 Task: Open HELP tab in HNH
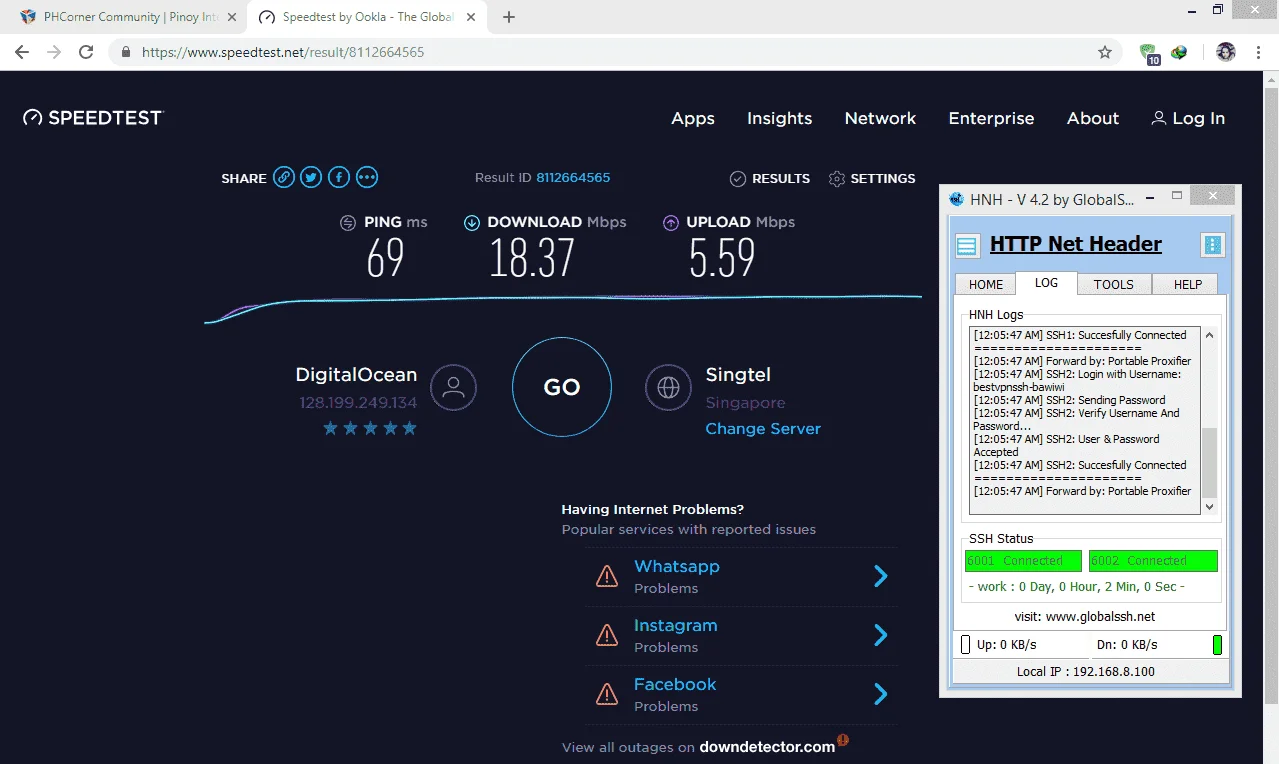pyautogui.click(x=1187, y=284)
